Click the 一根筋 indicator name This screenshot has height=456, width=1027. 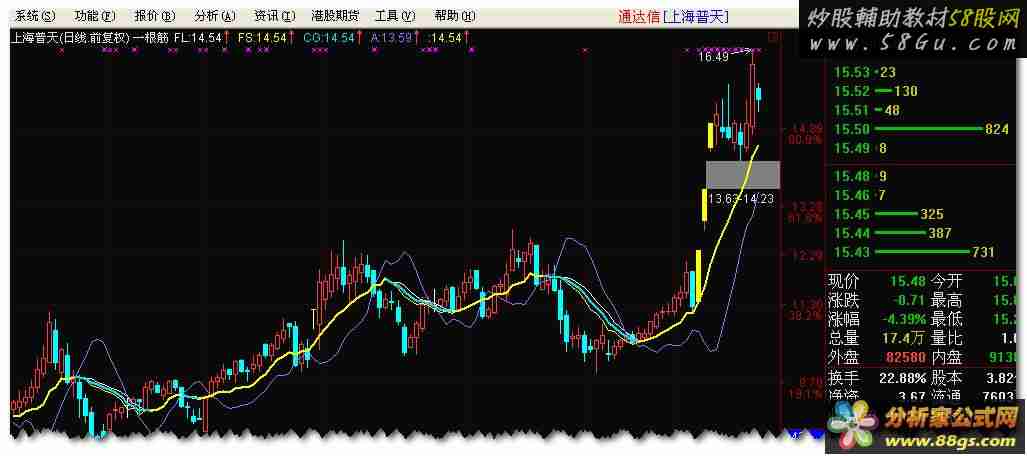150,38
